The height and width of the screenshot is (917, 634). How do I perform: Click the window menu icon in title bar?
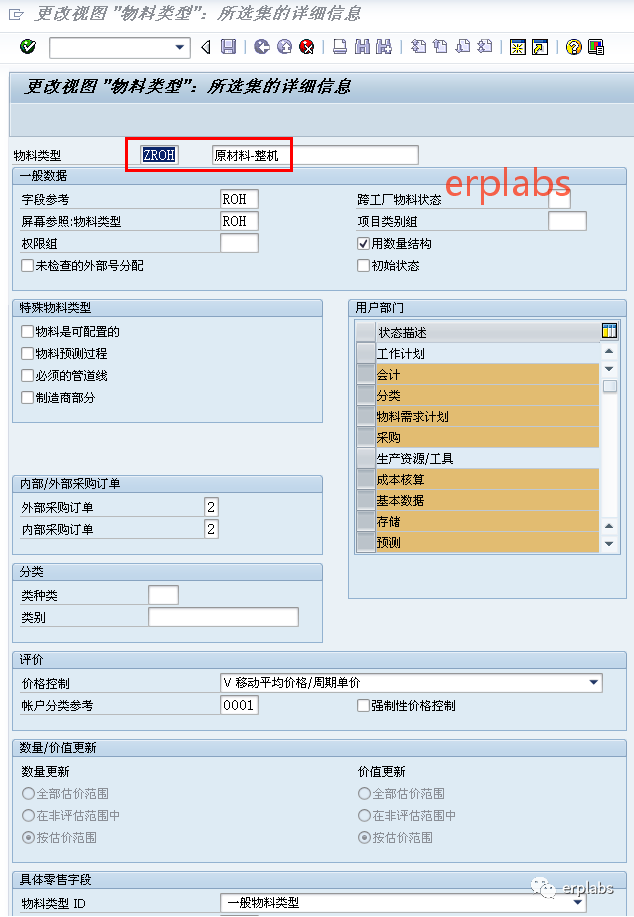(x=16, y=14)
